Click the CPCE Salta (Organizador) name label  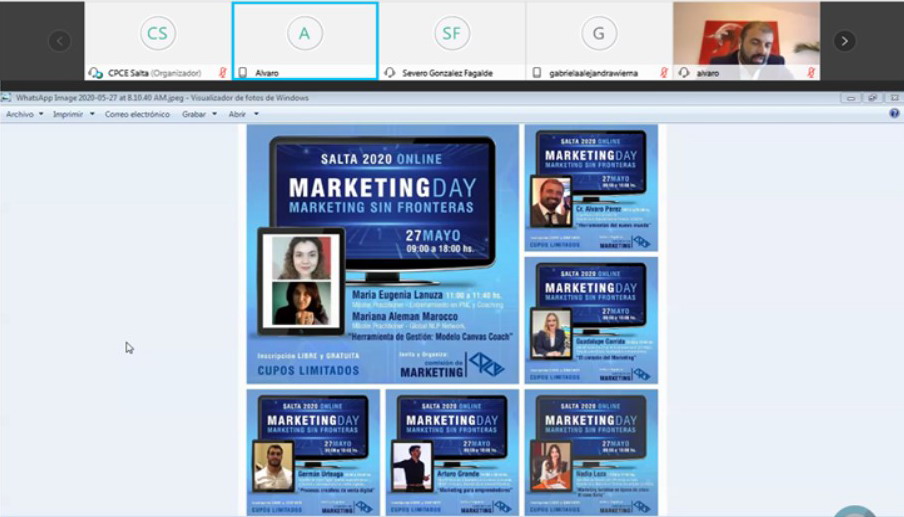click(x=155, y=73)
